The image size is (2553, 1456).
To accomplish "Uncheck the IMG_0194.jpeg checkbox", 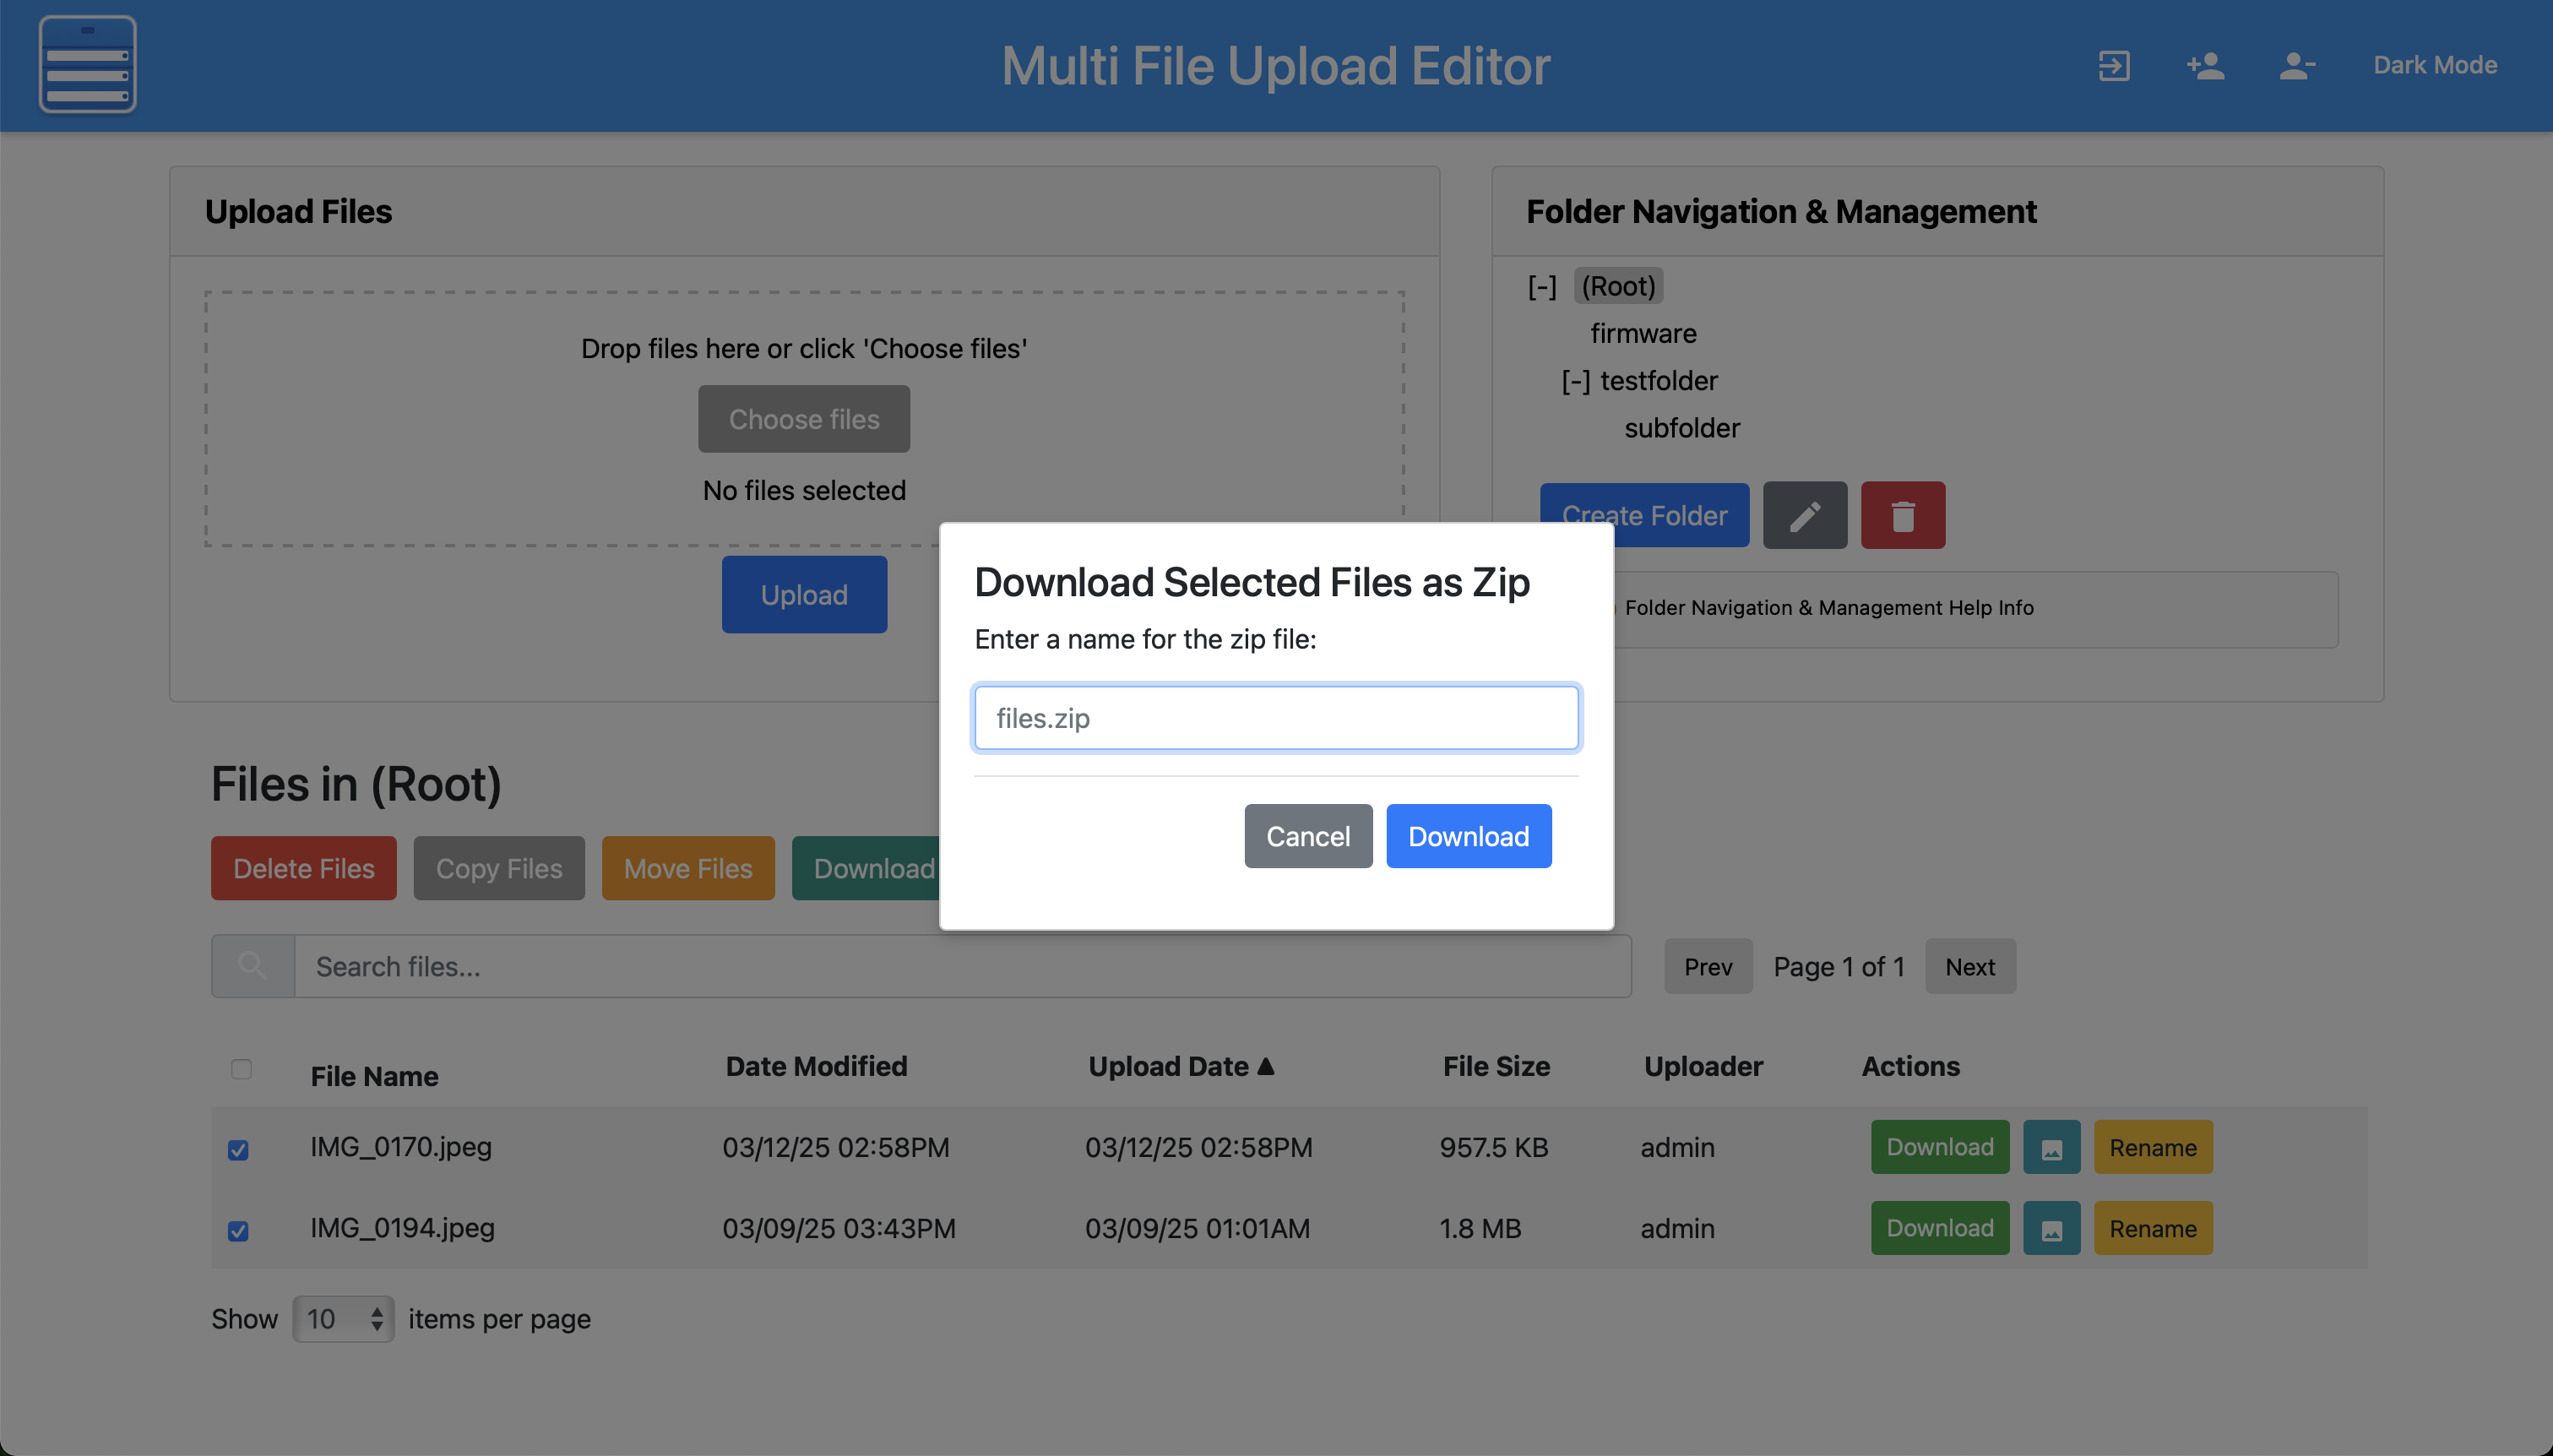I will [x=238, y=1231].
